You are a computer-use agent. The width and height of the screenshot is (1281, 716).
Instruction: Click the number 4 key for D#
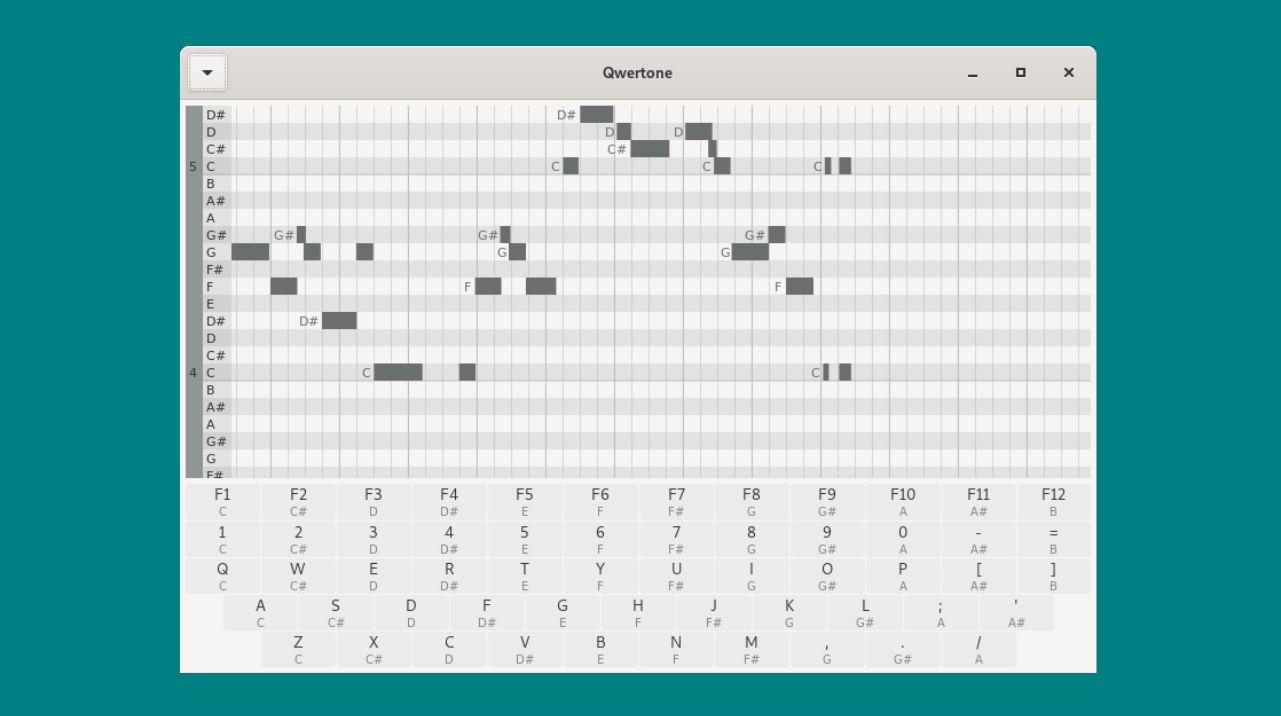click(x=449, y=540)
